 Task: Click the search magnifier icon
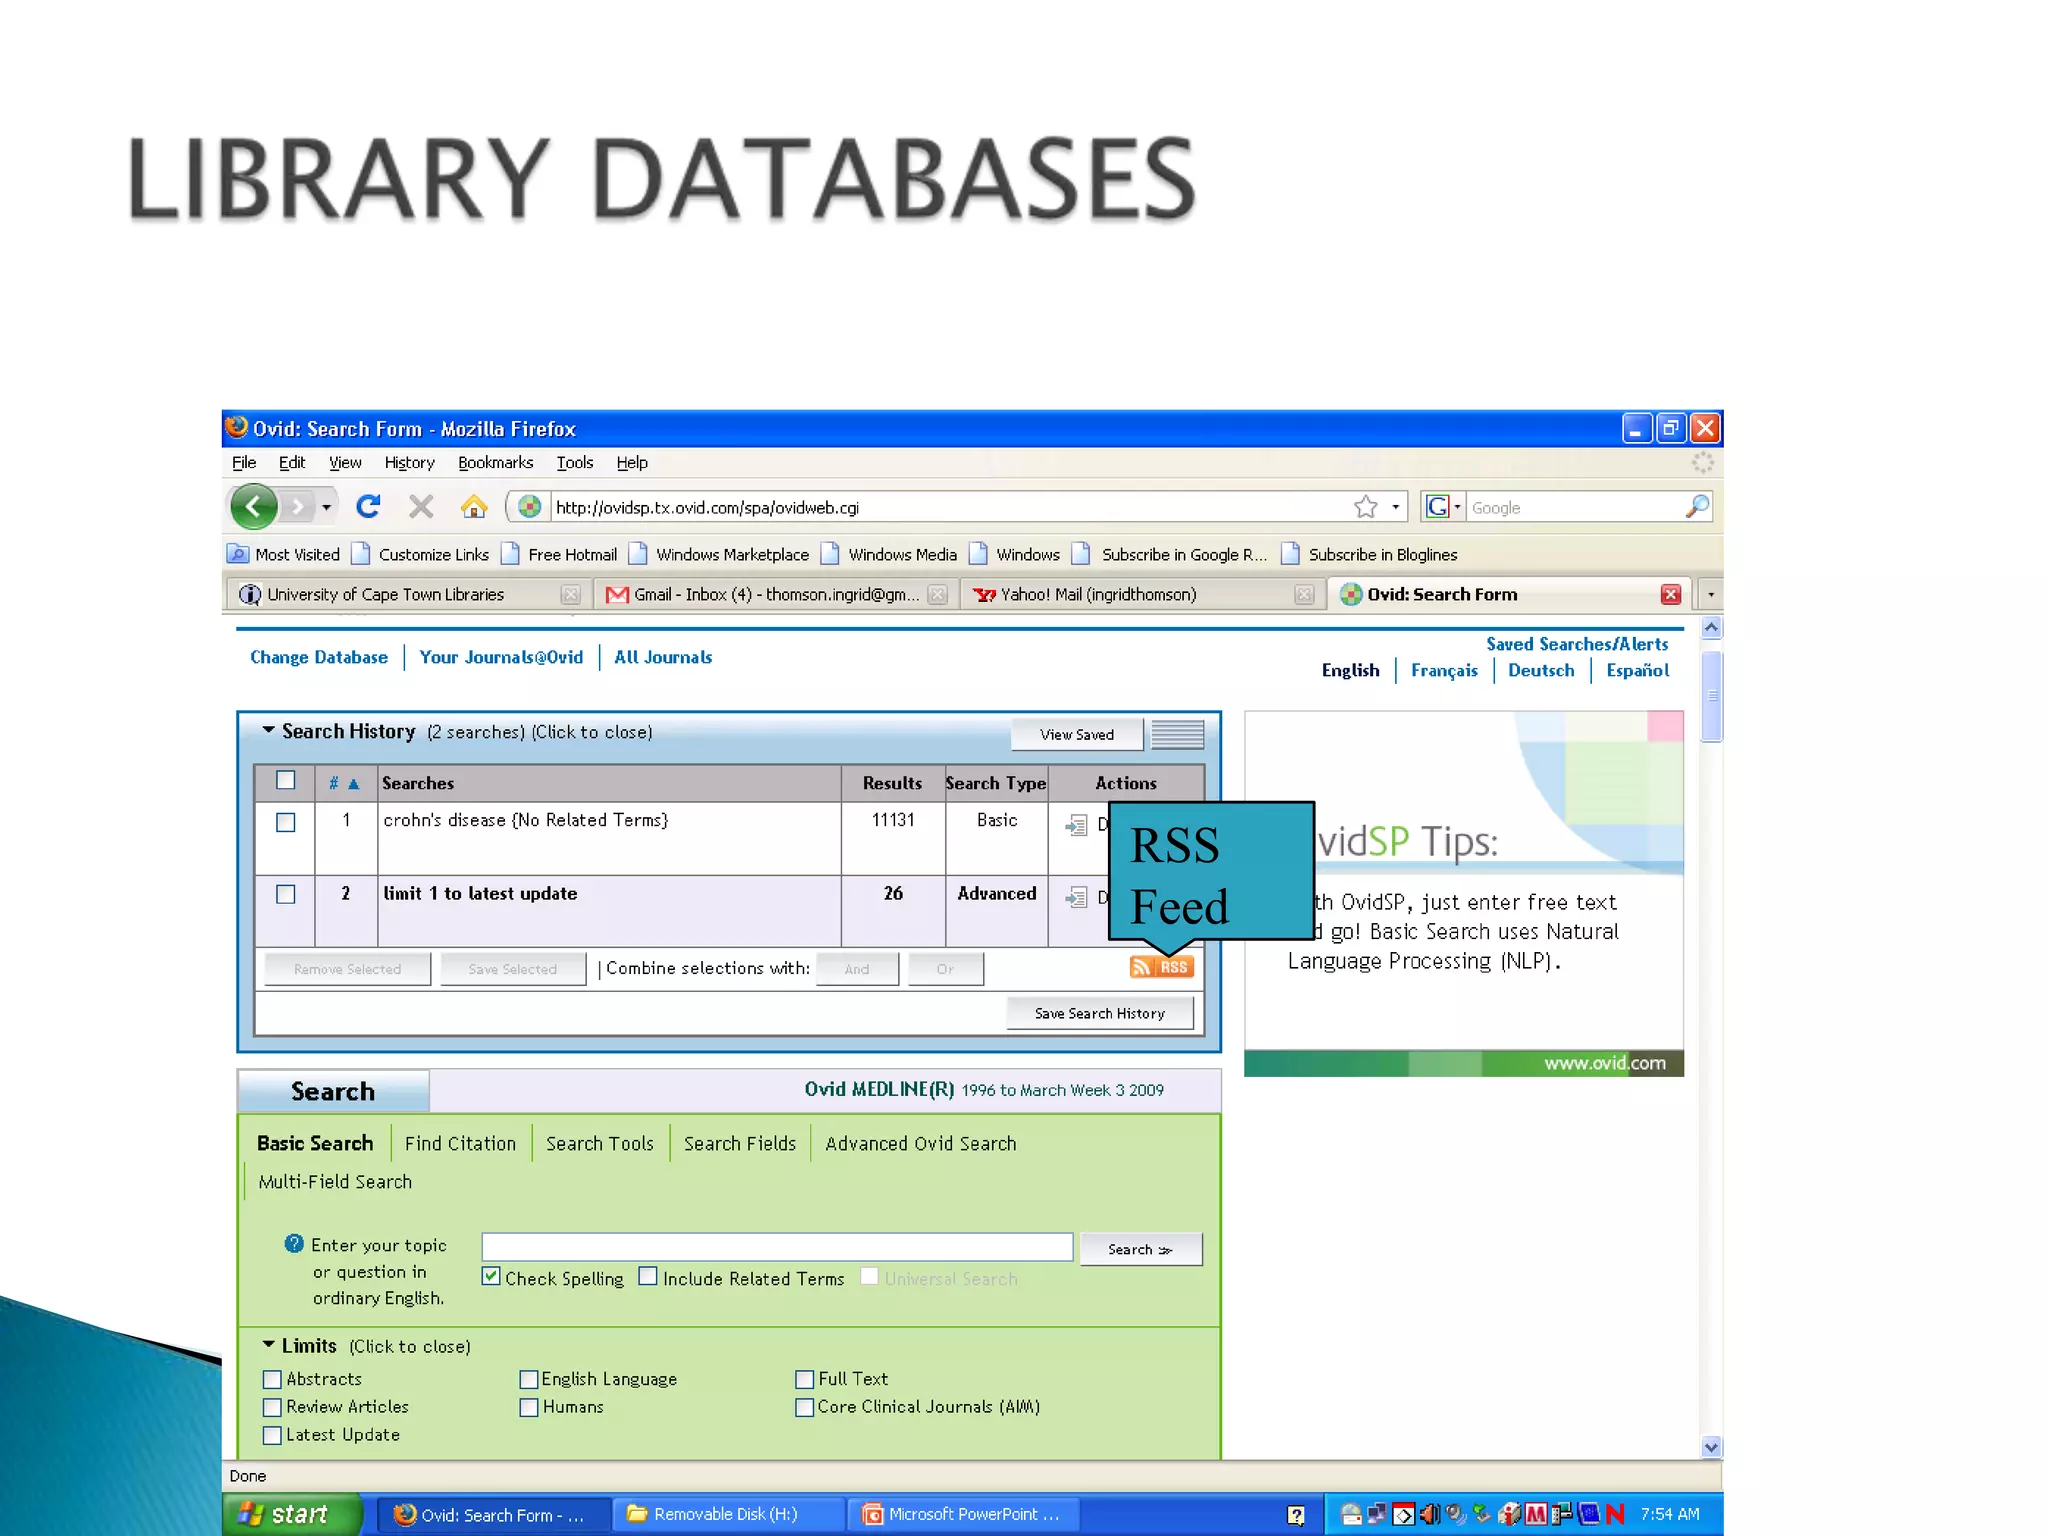click(1697, 507)
